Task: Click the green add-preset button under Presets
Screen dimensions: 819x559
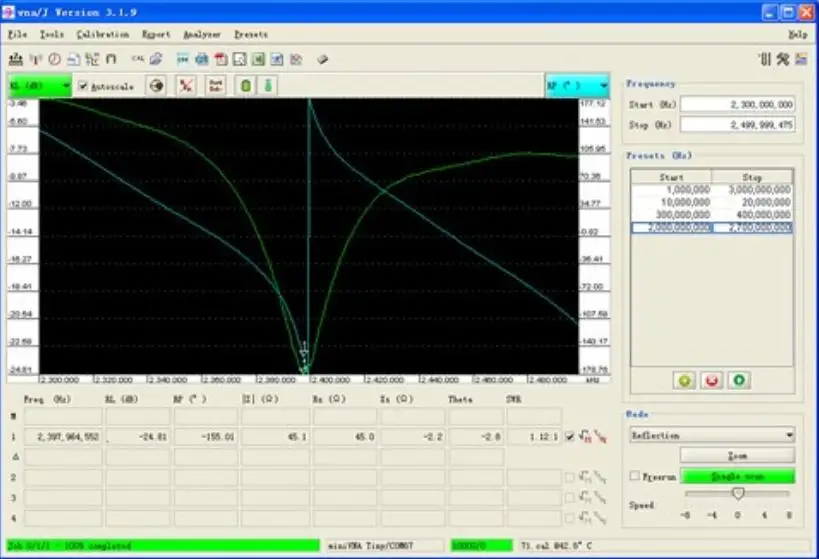Action: (x=684, y=380)
